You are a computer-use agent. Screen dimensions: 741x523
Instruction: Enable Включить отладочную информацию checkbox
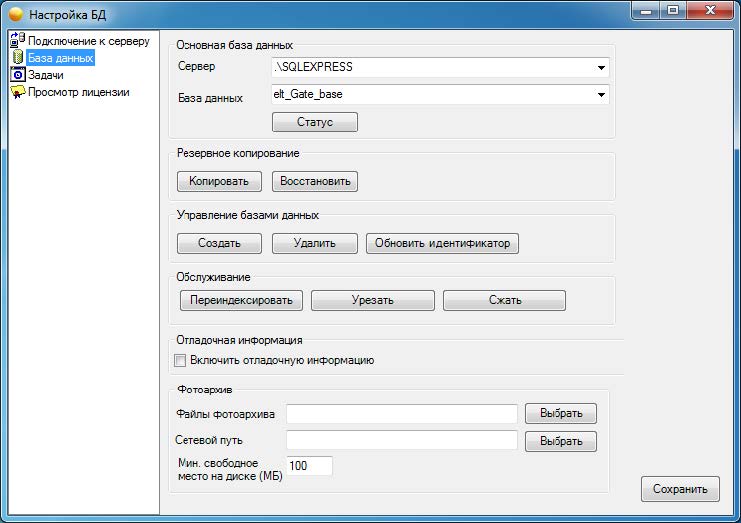181,360
